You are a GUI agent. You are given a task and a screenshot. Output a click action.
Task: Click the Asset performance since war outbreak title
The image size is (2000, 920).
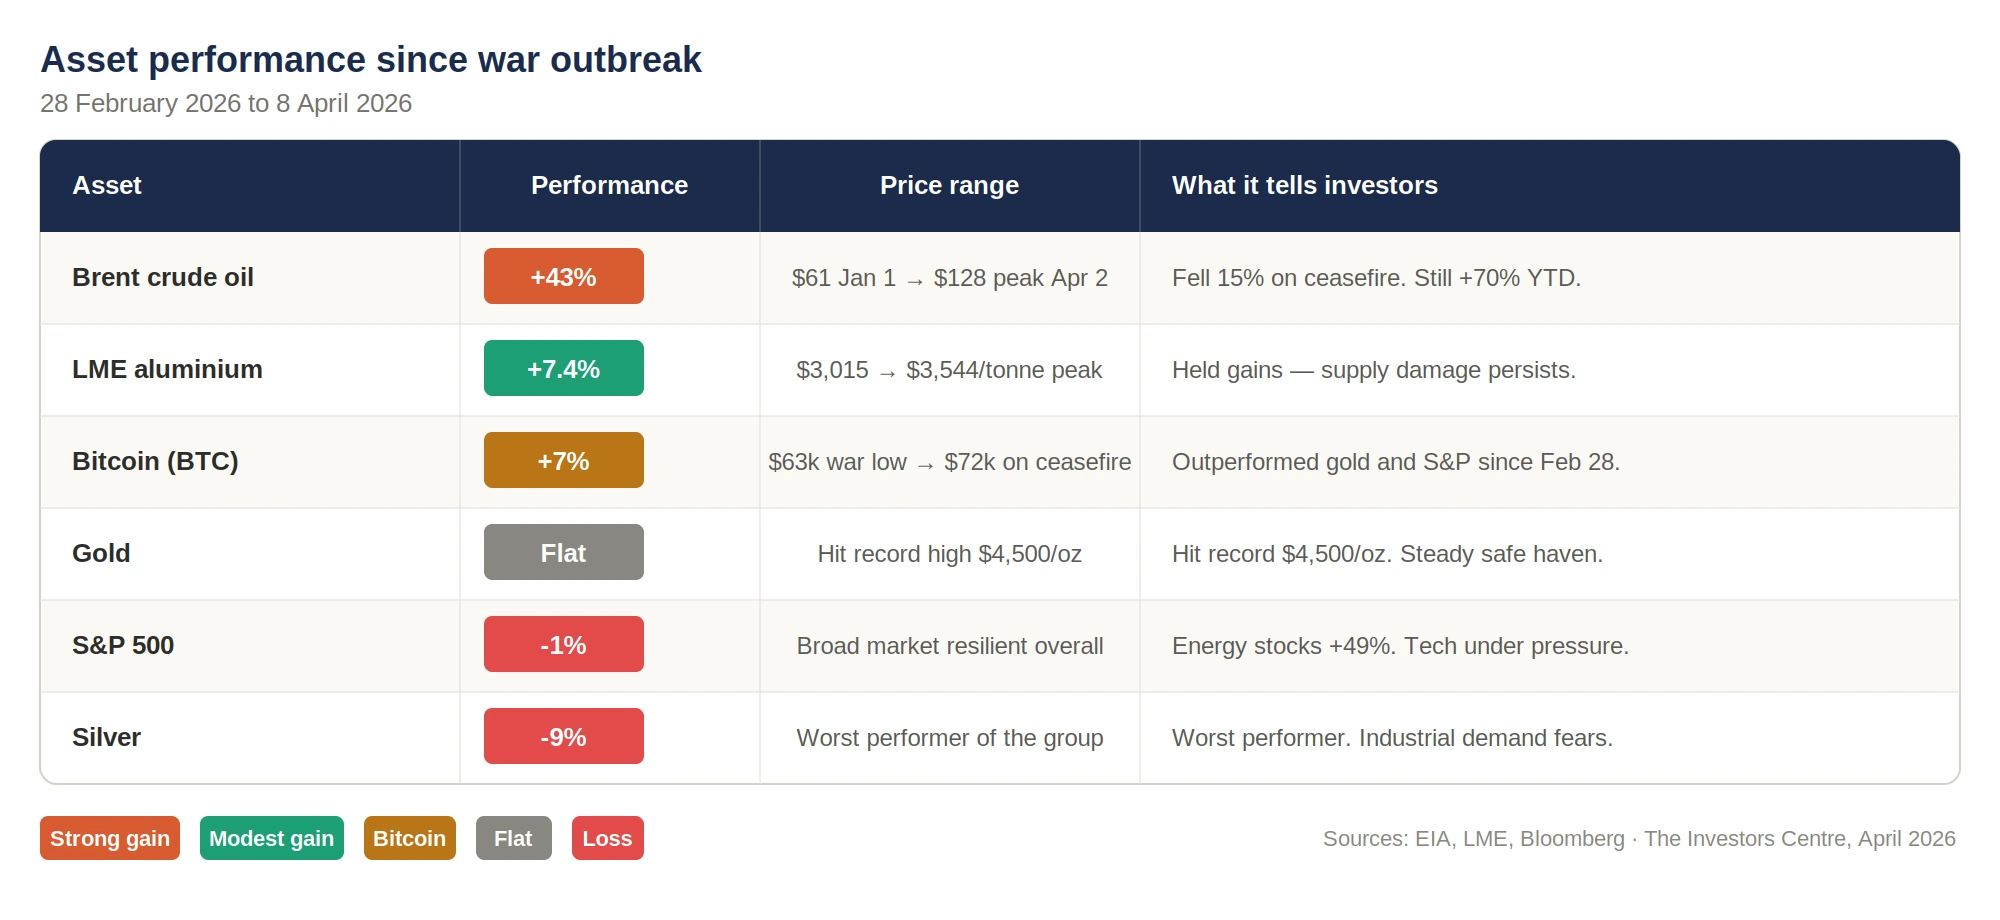(371, 60)
